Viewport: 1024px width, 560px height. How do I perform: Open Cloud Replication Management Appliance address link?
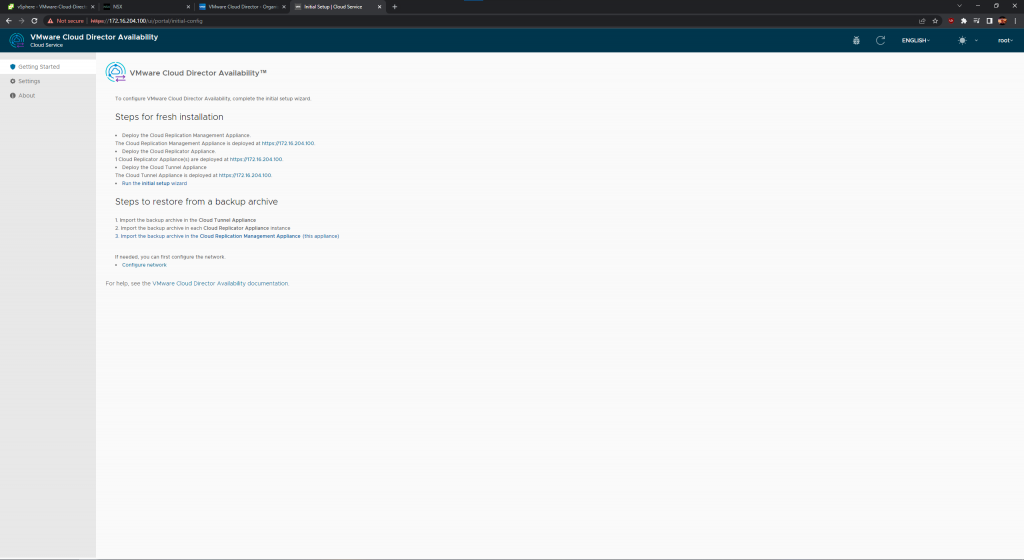(x=287, y=143)
